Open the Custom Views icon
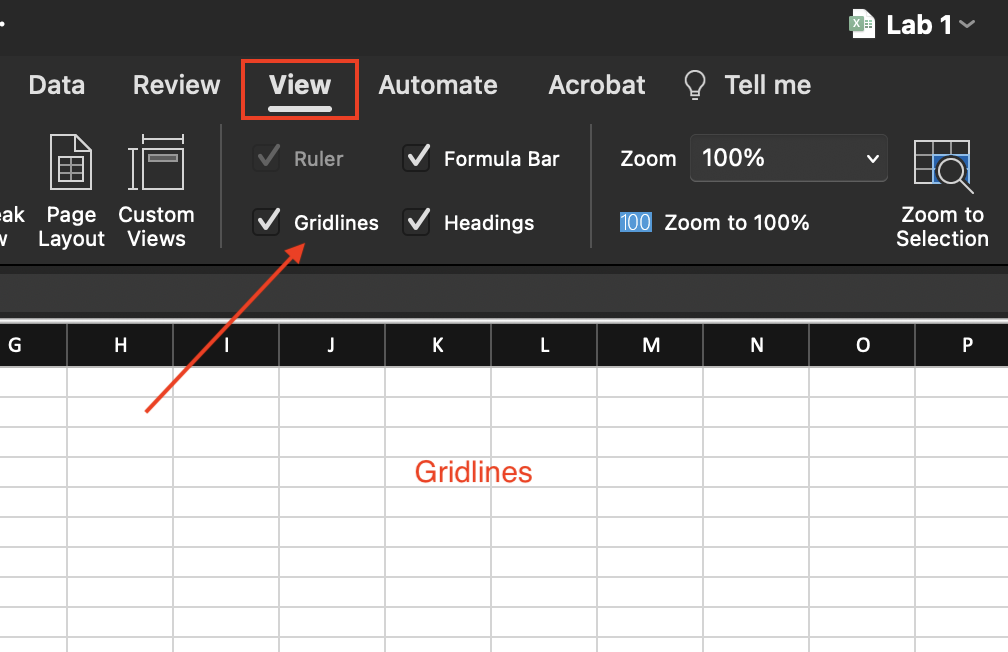The width and height of the screenshot is (1008, 652). [x=156, y=165]
